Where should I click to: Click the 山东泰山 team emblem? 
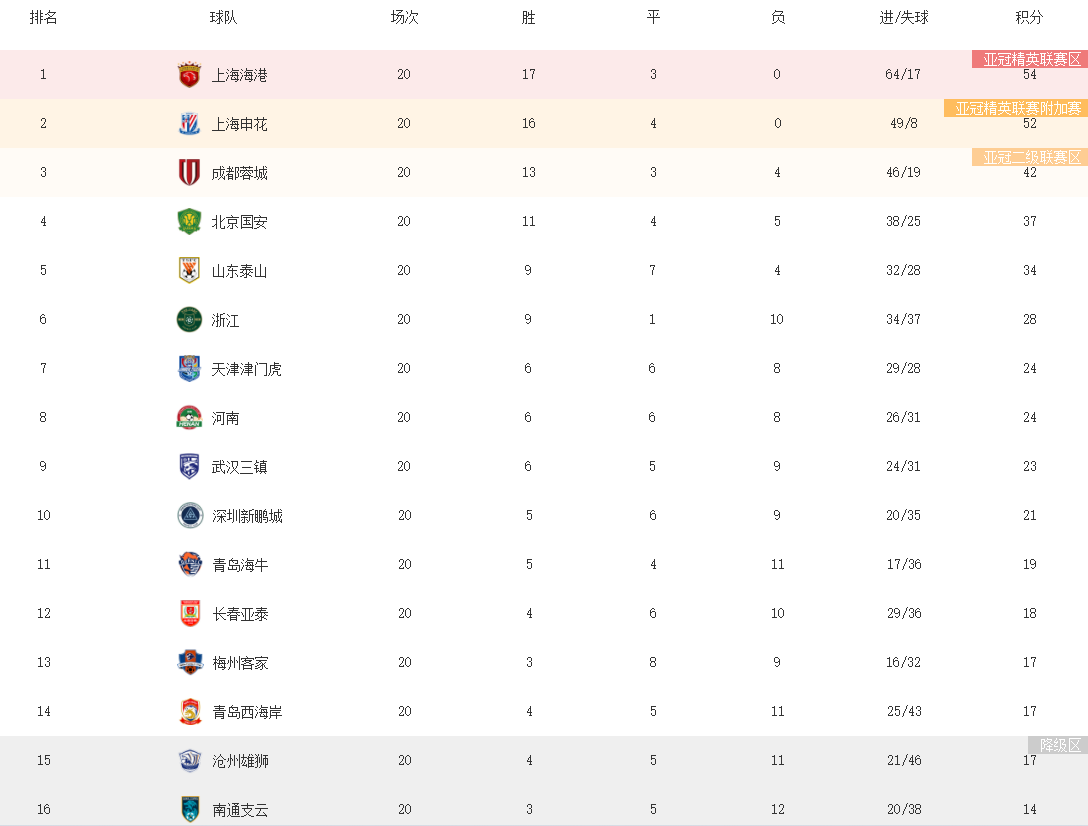point(189,270)
